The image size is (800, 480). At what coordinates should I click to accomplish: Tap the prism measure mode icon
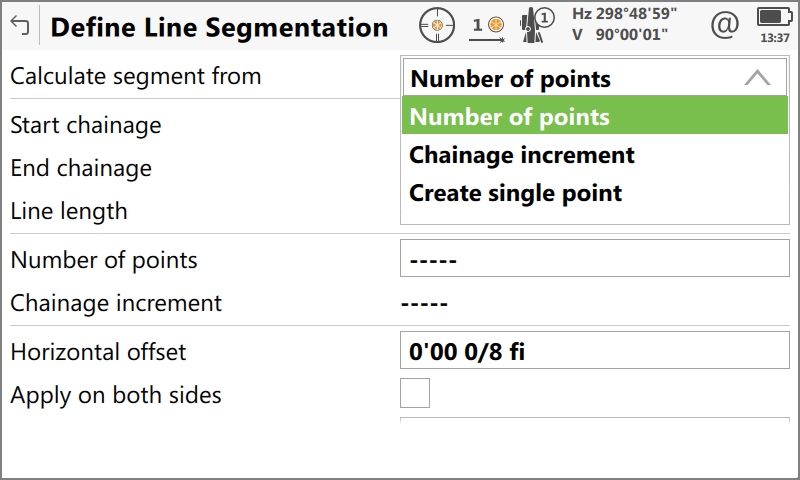point(489,25)
